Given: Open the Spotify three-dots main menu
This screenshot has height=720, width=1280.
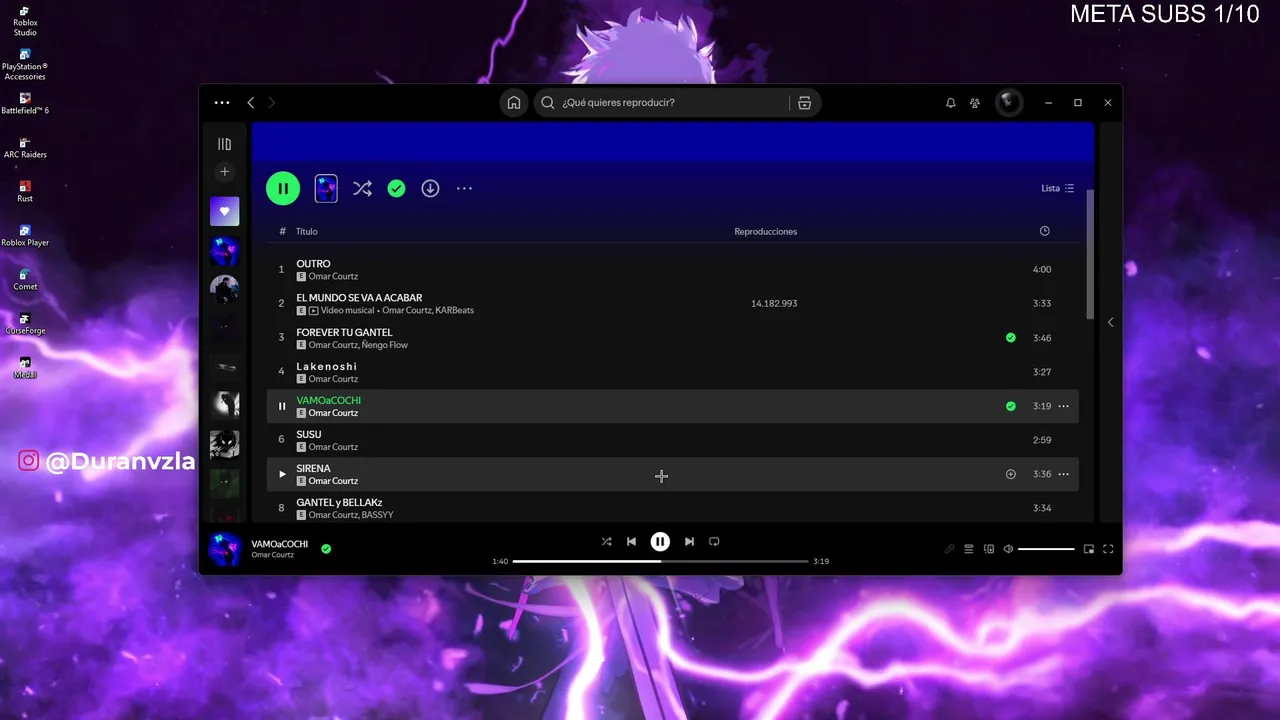Looking at the screenshot, I should pyautogui.click(x=222, y=103).
